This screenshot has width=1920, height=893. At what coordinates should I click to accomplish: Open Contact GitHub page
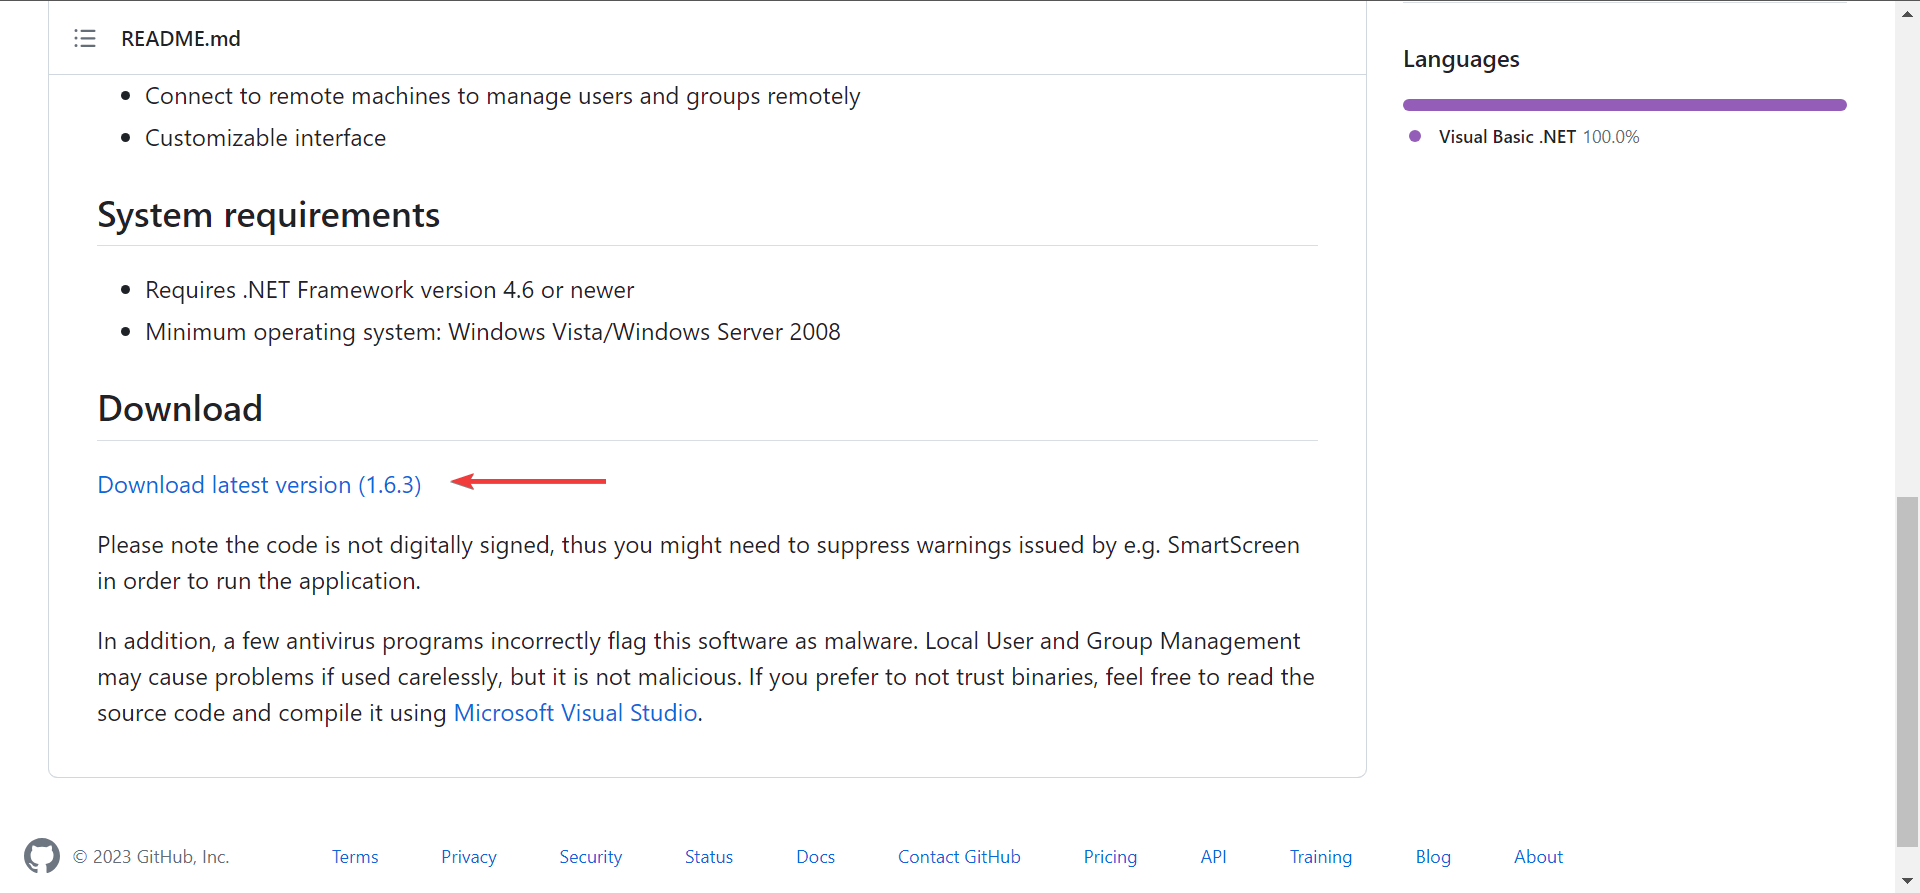pos(958,856)
